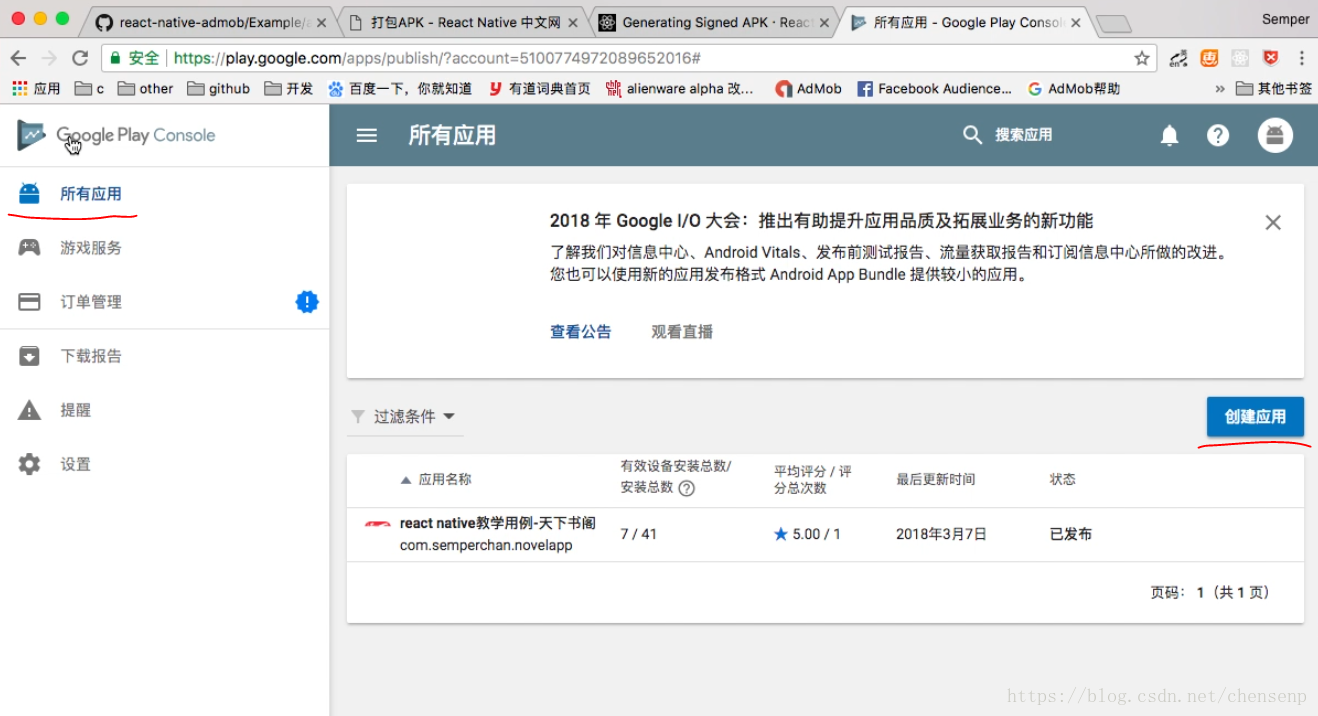Click the help icon beside 安装总数 column
Viewport: 1318px width, 716px height.
coord(687,489)
